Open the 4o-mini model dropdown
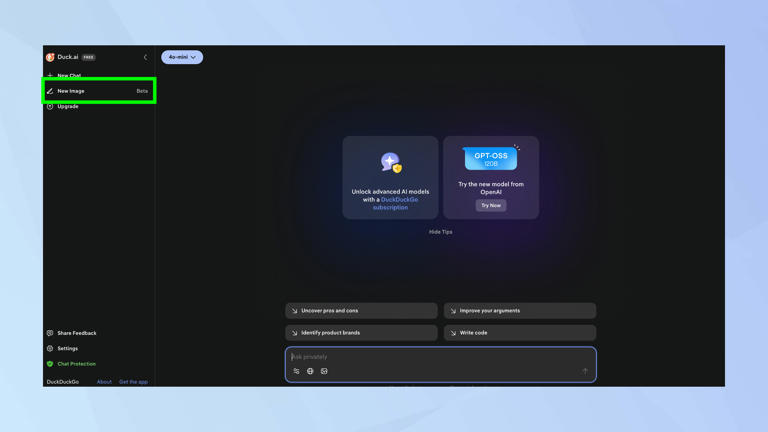 (x=182, y=57)
